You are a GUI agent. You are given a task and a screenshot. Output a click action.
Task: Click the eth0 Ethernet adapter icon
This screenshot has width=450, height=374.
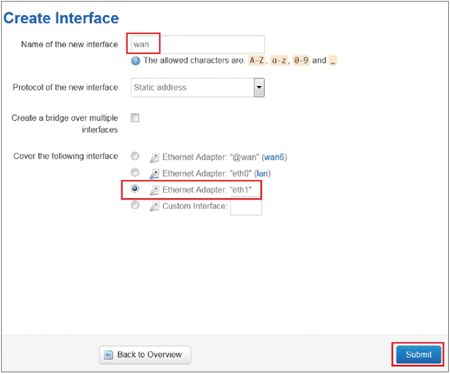coord(154,174)
